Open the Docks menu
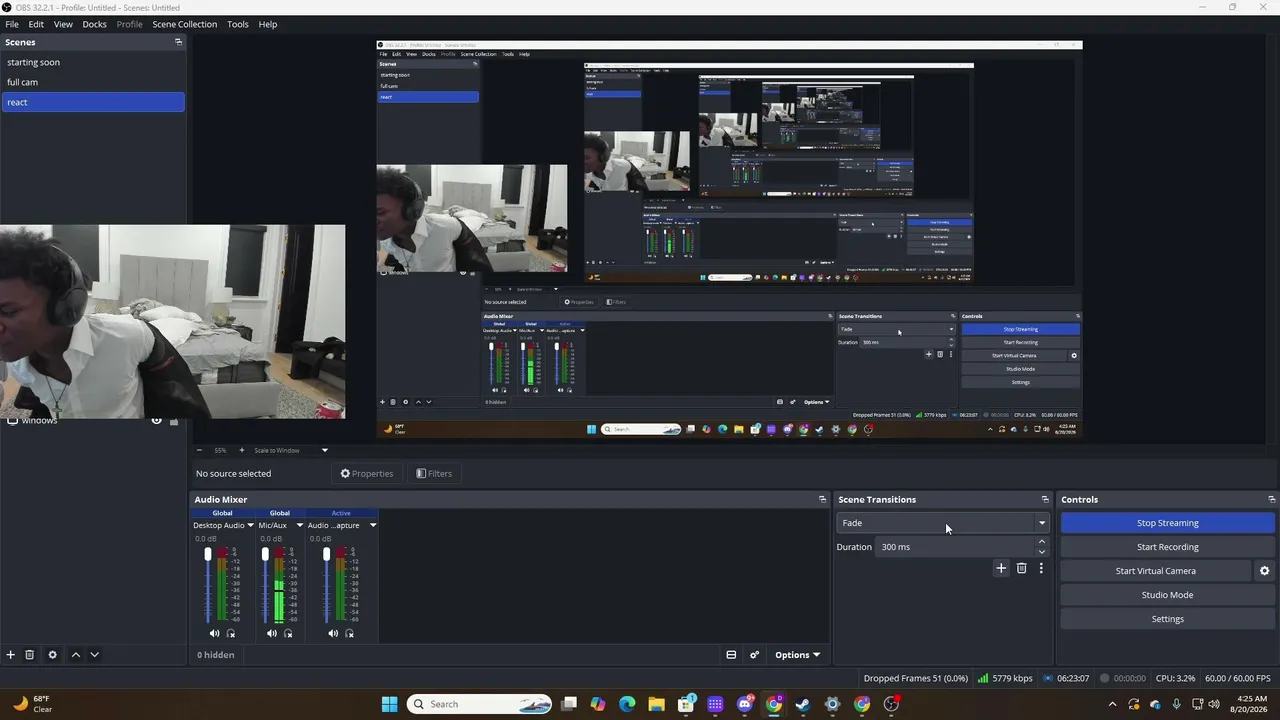This screenshot has width=1280, height=720. (94, 24)
